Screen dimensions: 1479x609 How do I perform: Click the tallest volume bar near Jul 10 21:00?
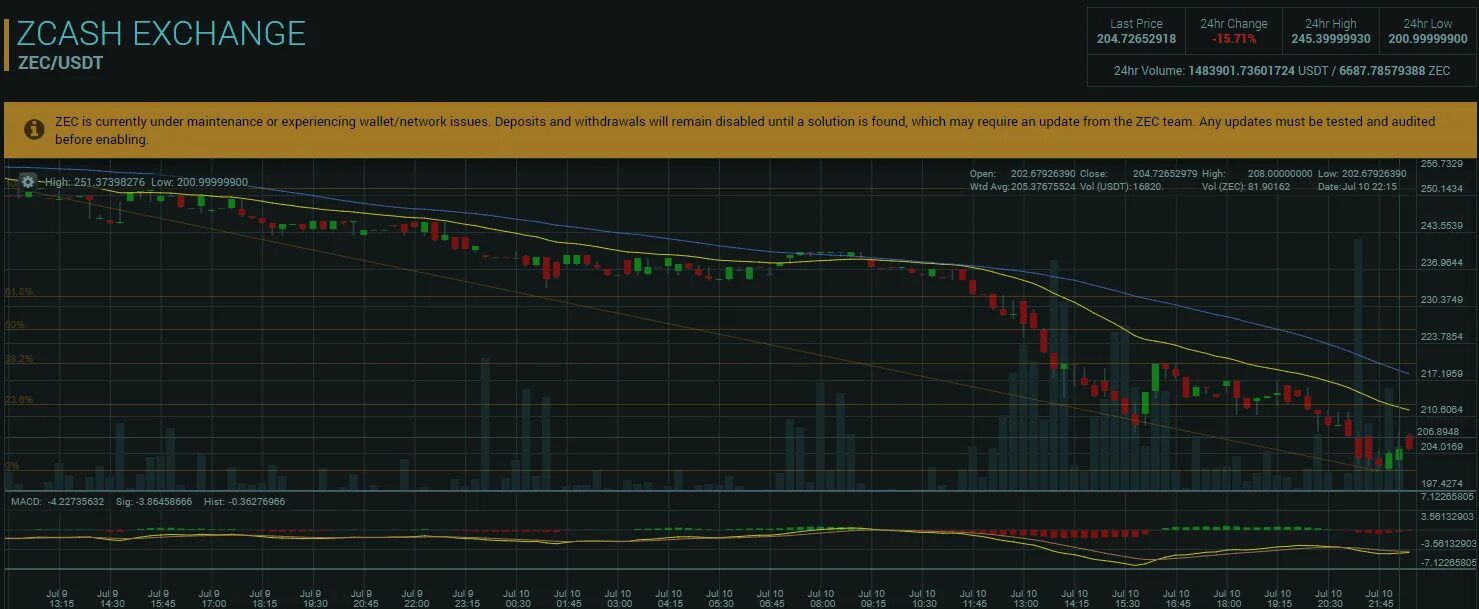coord(1358,364)
